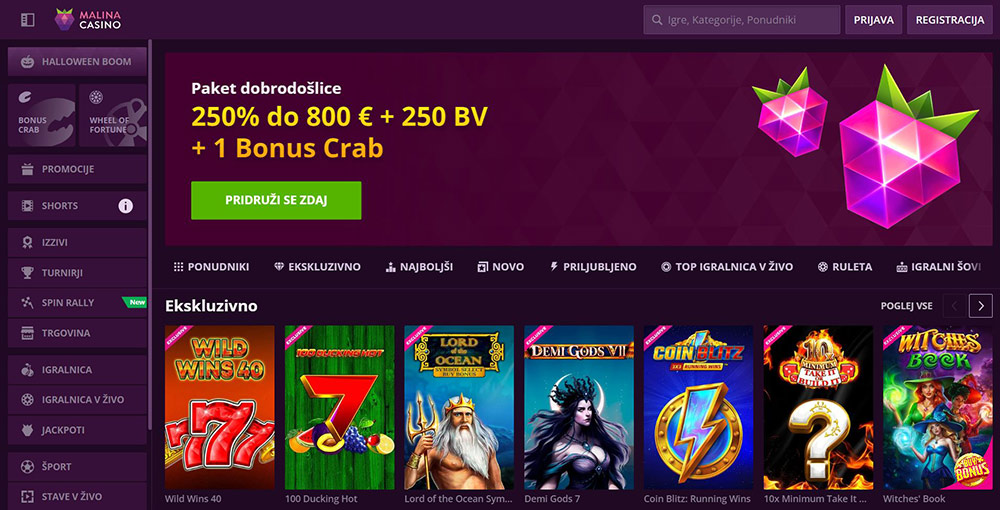Select the Novo category tab
1000x510 pixels.
[501, 267]
